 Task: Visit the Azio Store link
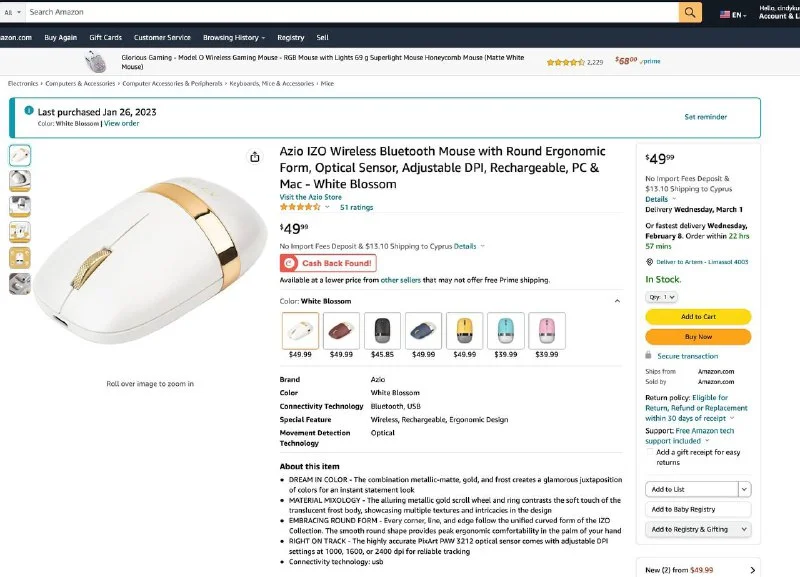point(311,197)
